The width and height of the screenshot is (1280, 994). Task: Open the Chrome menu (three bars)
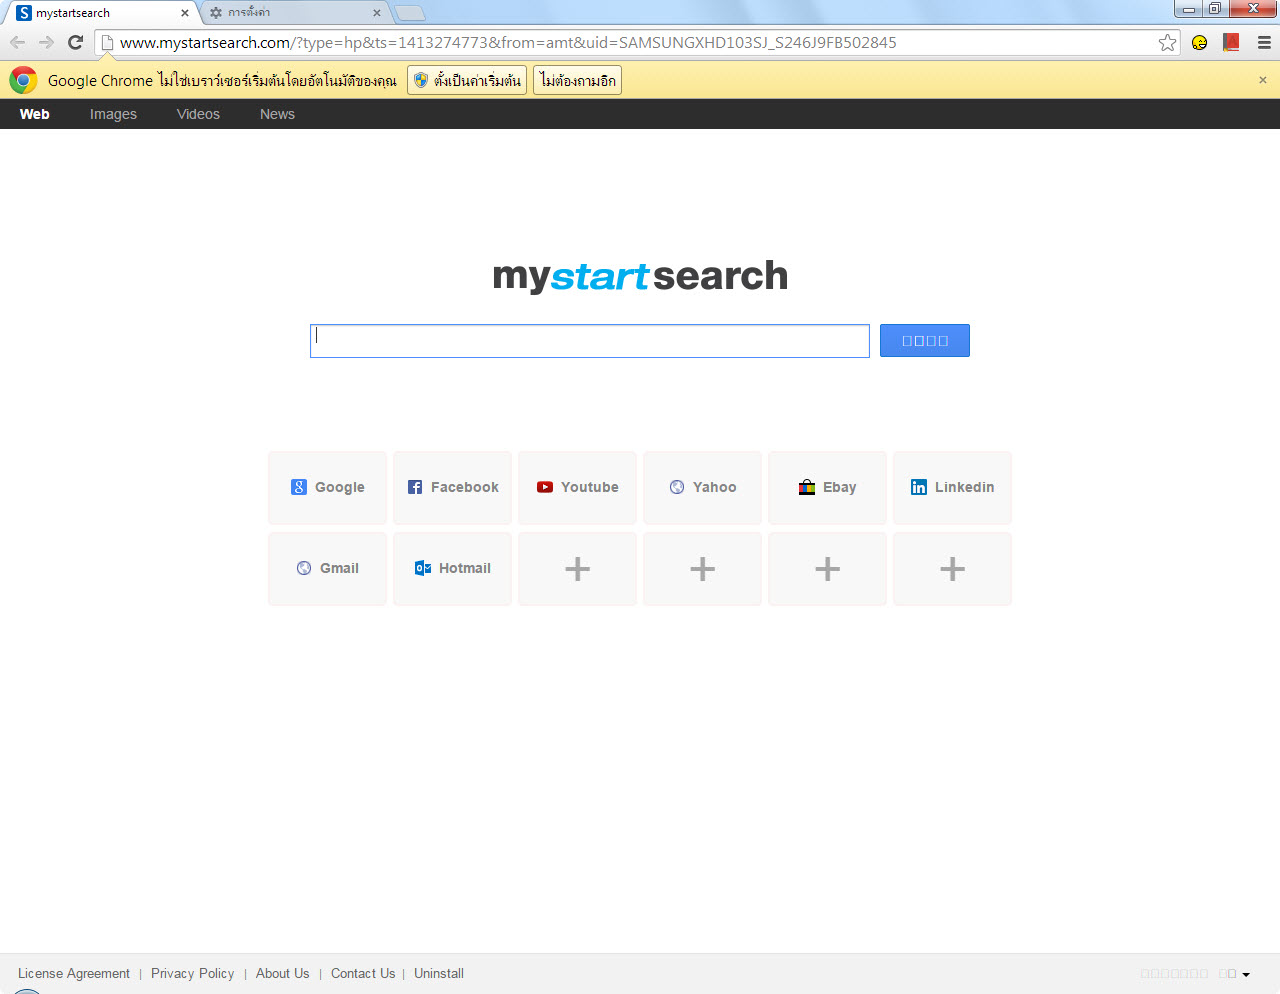click(x=1264, y=42)
